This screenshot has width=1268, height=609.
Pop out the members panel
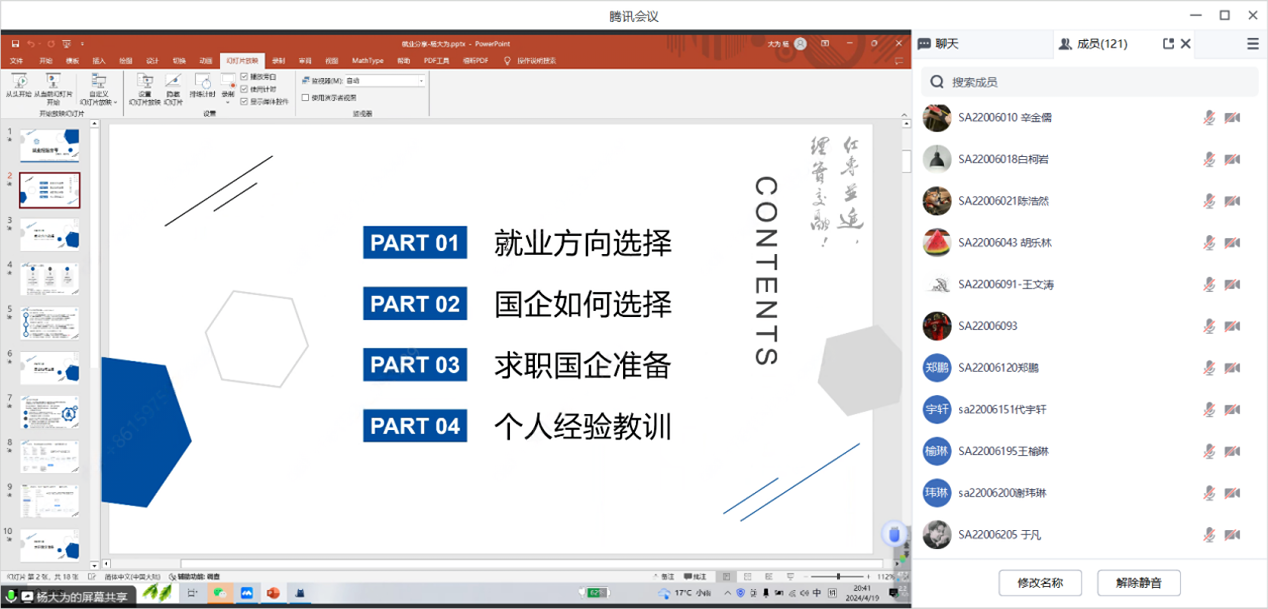1168,44
